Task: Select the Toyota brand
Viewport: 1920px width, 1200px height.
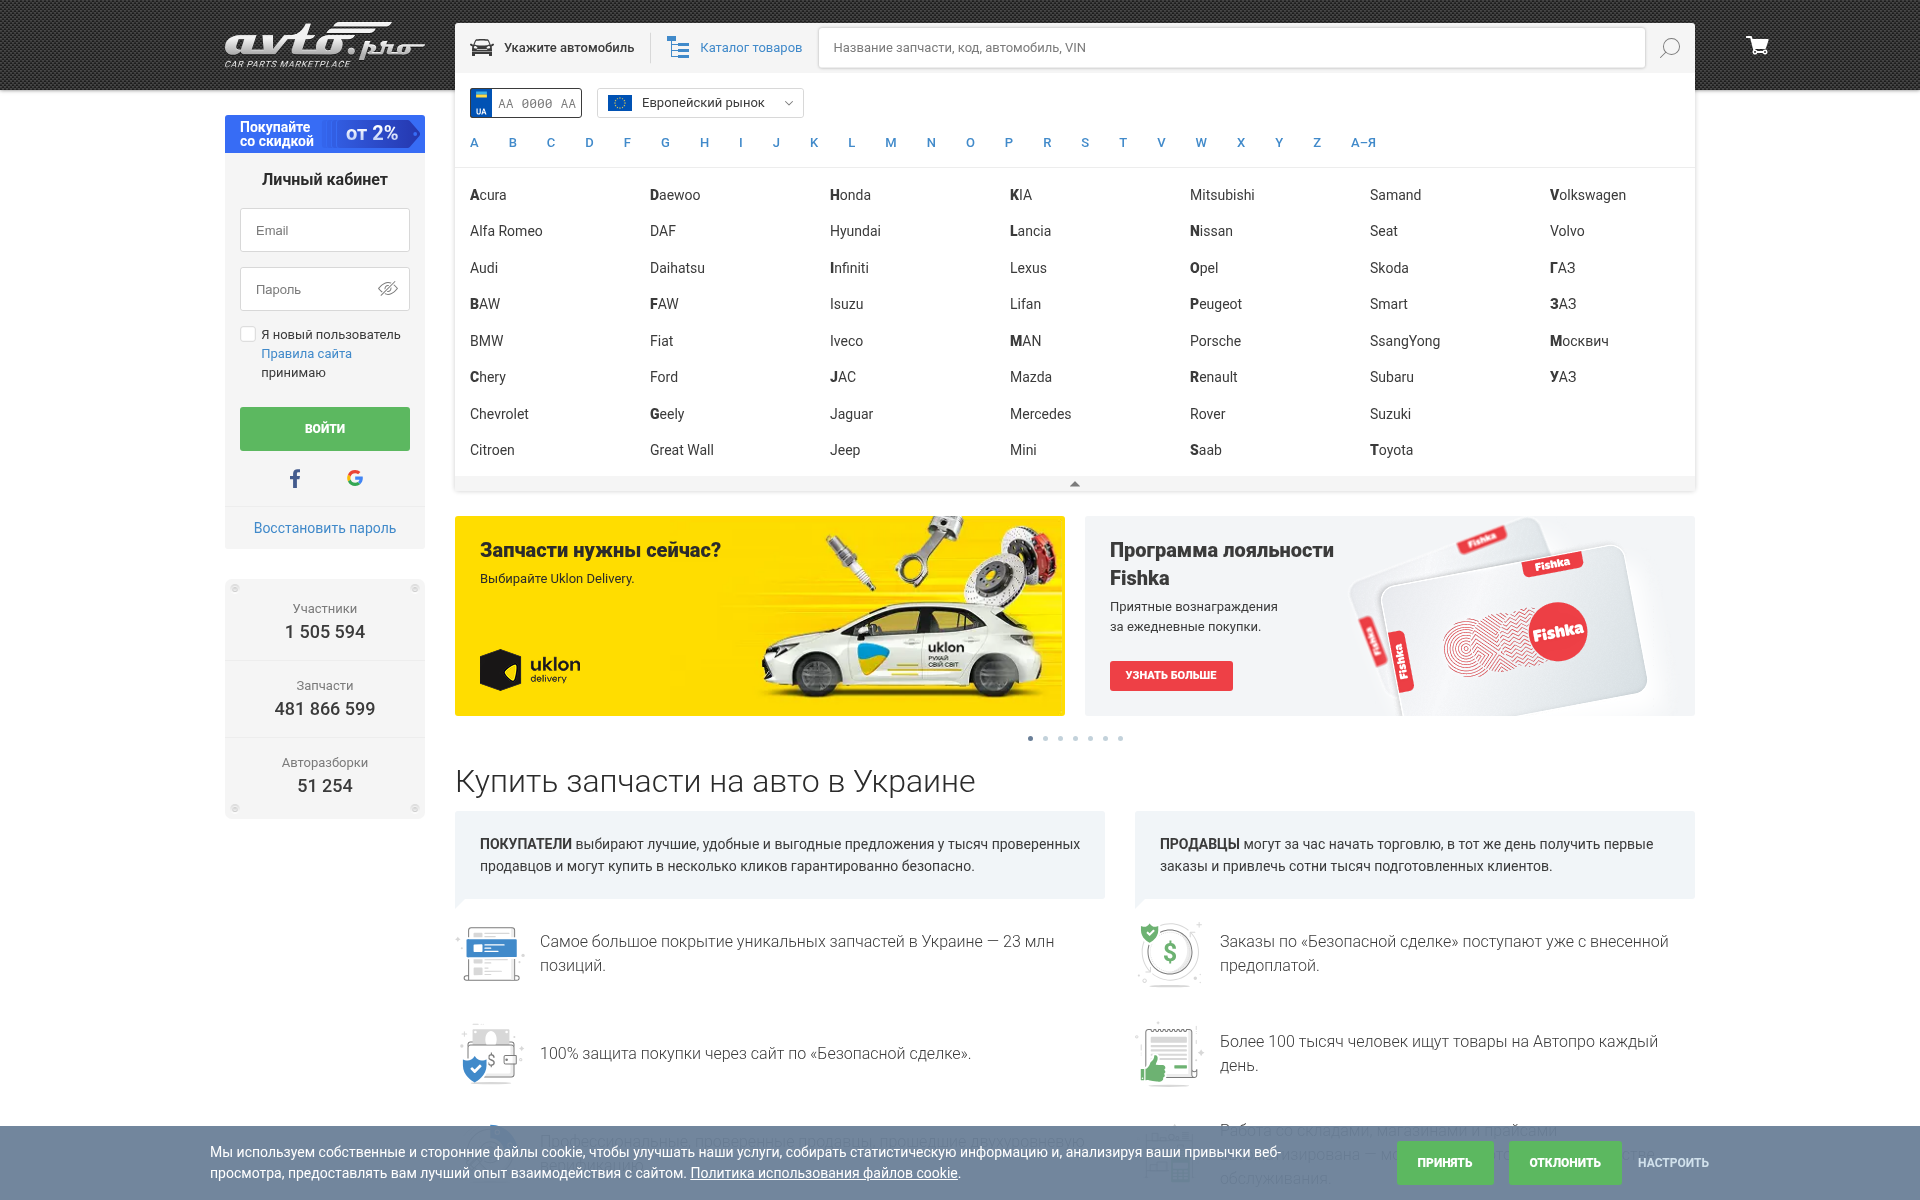Action: coord(1391,450)
